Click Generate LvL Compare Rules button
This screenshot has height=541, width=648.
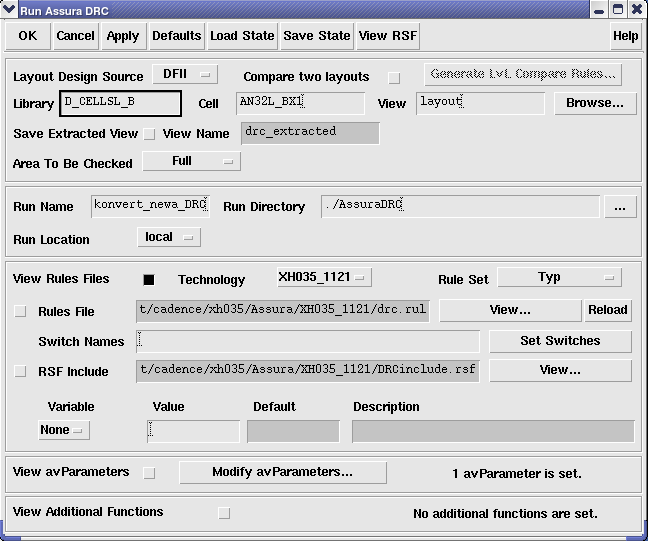pos(523,74)
